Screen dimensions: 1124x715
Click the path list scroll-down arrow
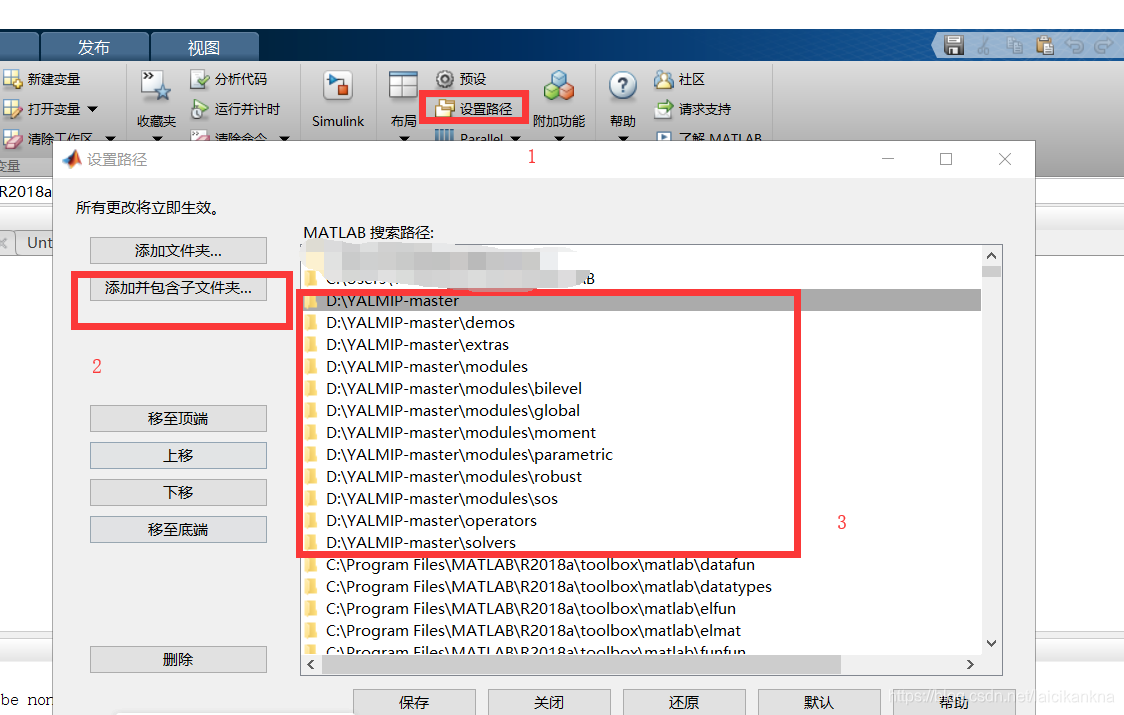coord(991,643)
